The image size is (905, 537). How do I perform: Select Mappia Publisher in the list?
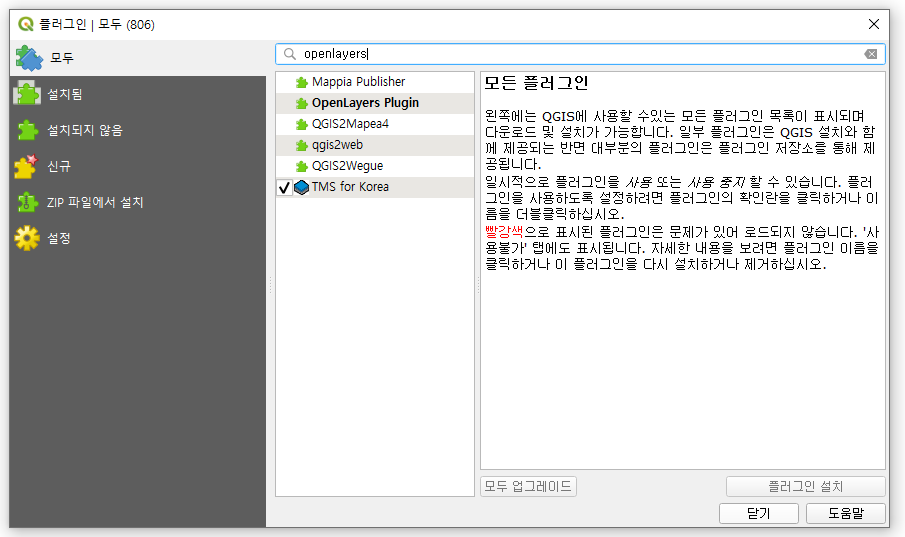tap(375, 82)
